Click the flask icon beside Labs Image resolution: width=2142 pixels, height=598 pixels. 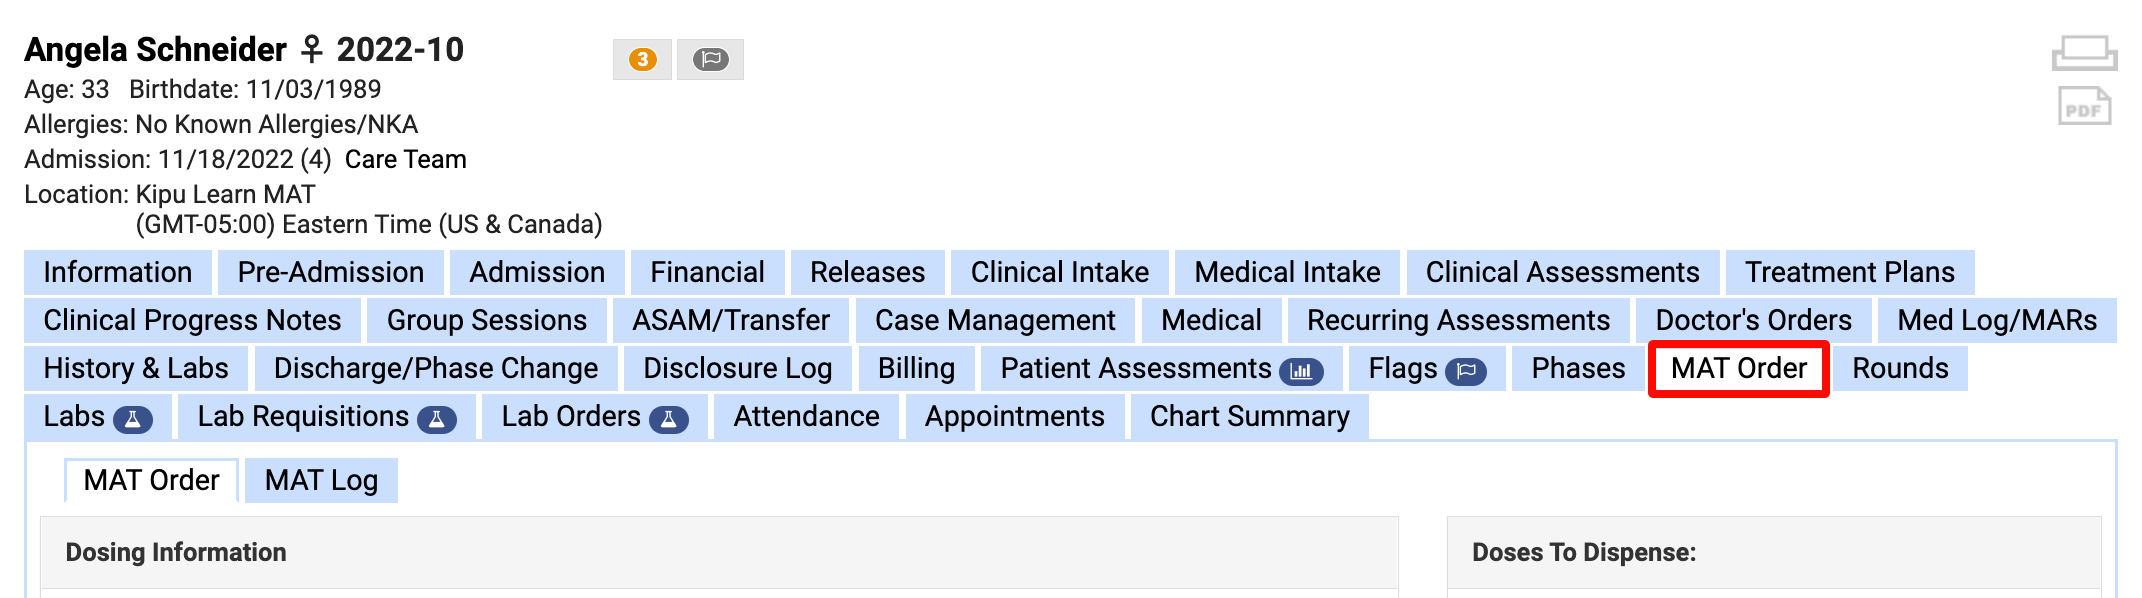(x=133, y=419)
